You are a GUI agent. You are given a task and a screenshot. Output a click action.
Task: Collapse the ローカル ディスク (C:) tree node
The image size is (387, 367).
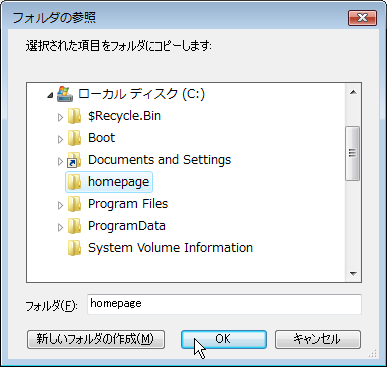tap(50, 96)
